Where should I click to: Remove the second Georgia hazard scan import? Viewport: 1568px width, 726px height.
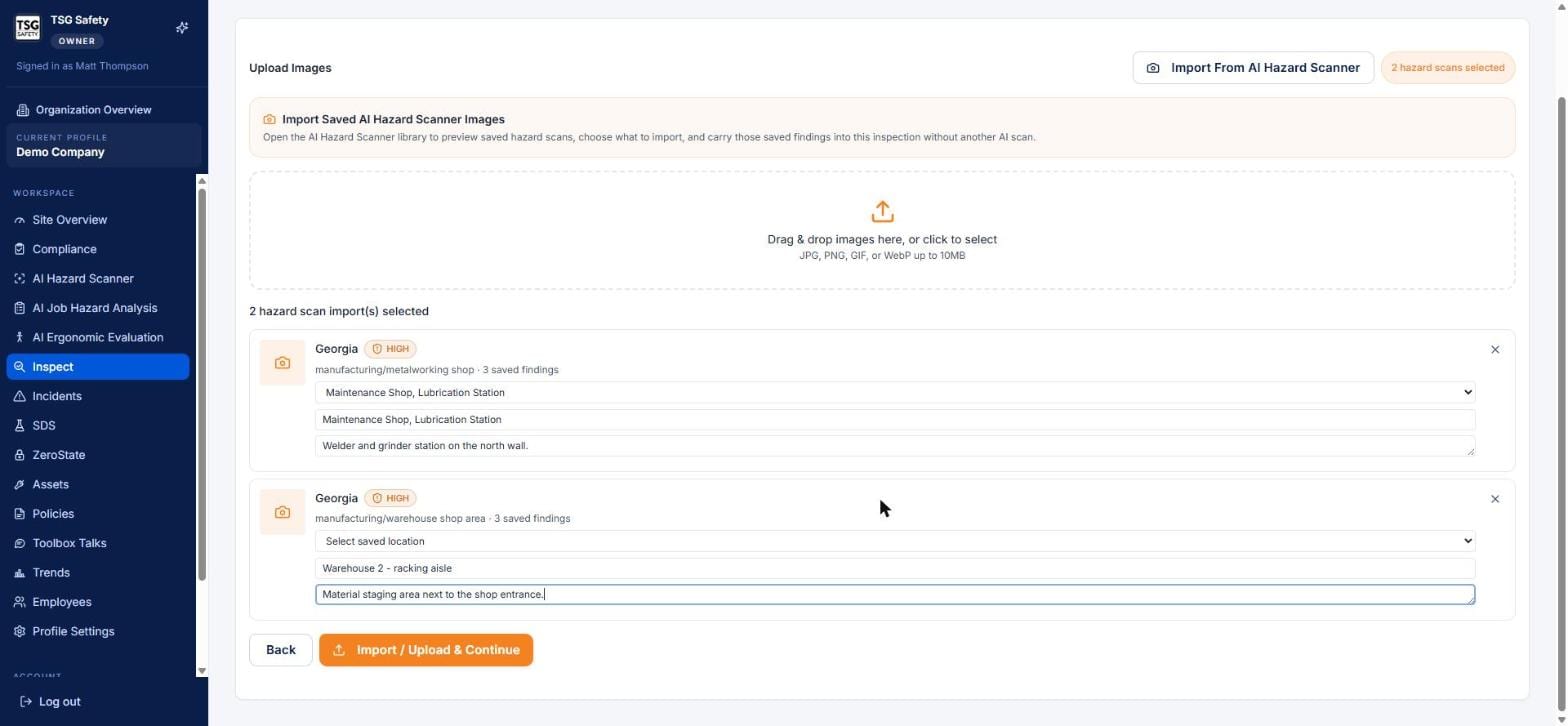[1495, 499]
